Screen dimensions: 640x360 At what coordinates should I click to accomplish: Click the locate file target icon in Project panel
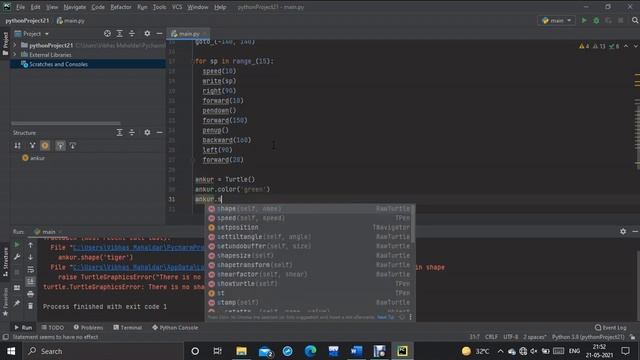coord(107,33)
